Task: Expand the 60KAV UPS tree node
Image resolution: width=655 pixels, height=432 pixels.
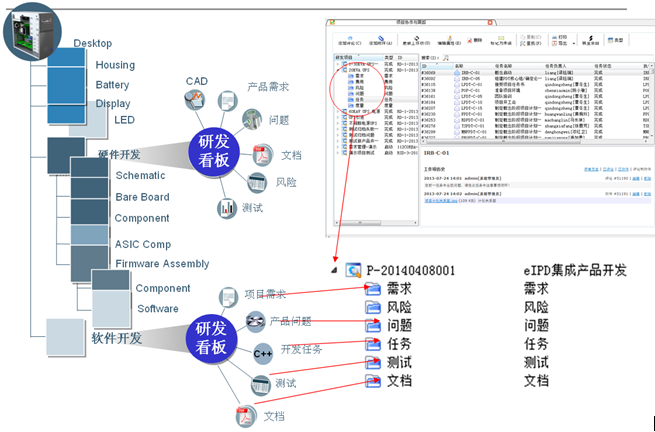Action: coord(337,68)
